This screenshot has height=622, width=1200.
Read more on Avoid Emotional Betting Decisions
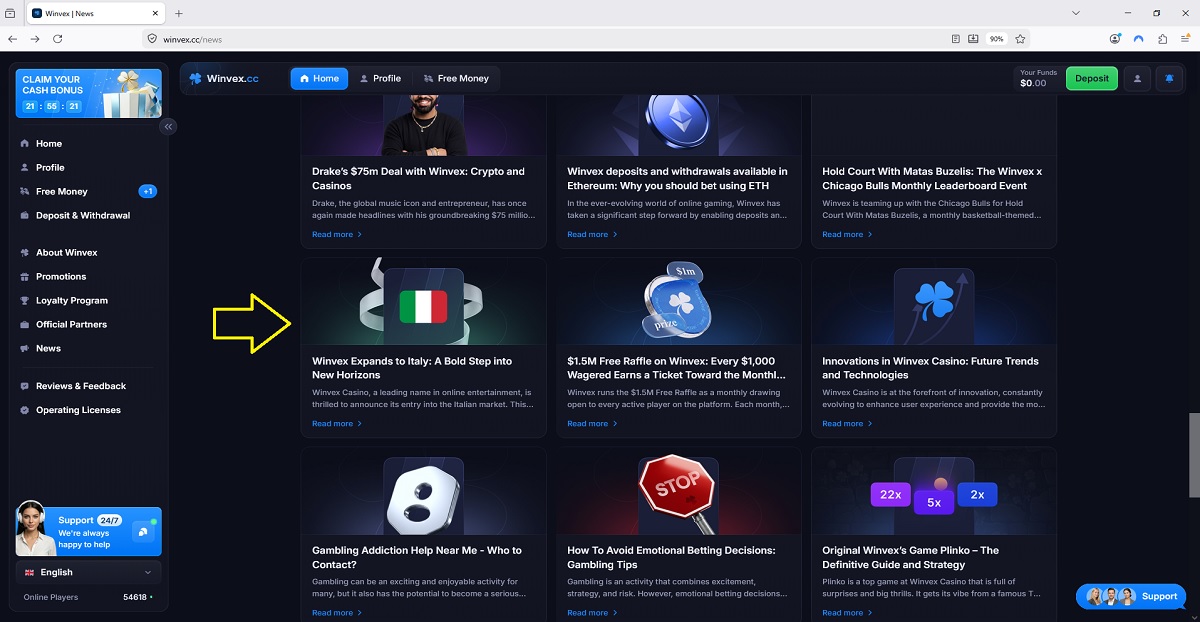[x=592, y=613]
